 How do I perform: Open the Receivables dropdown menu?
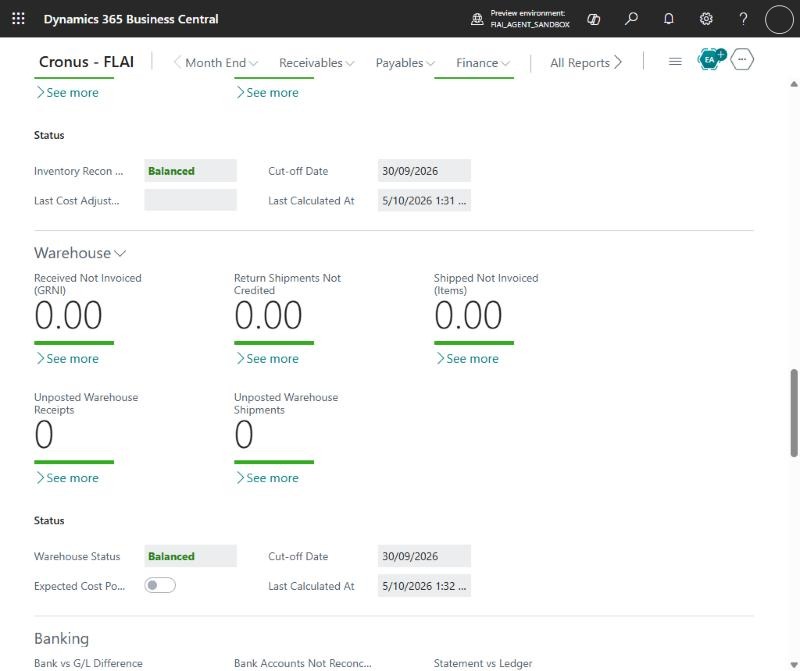pyautogui.click(x=316, y=63)
